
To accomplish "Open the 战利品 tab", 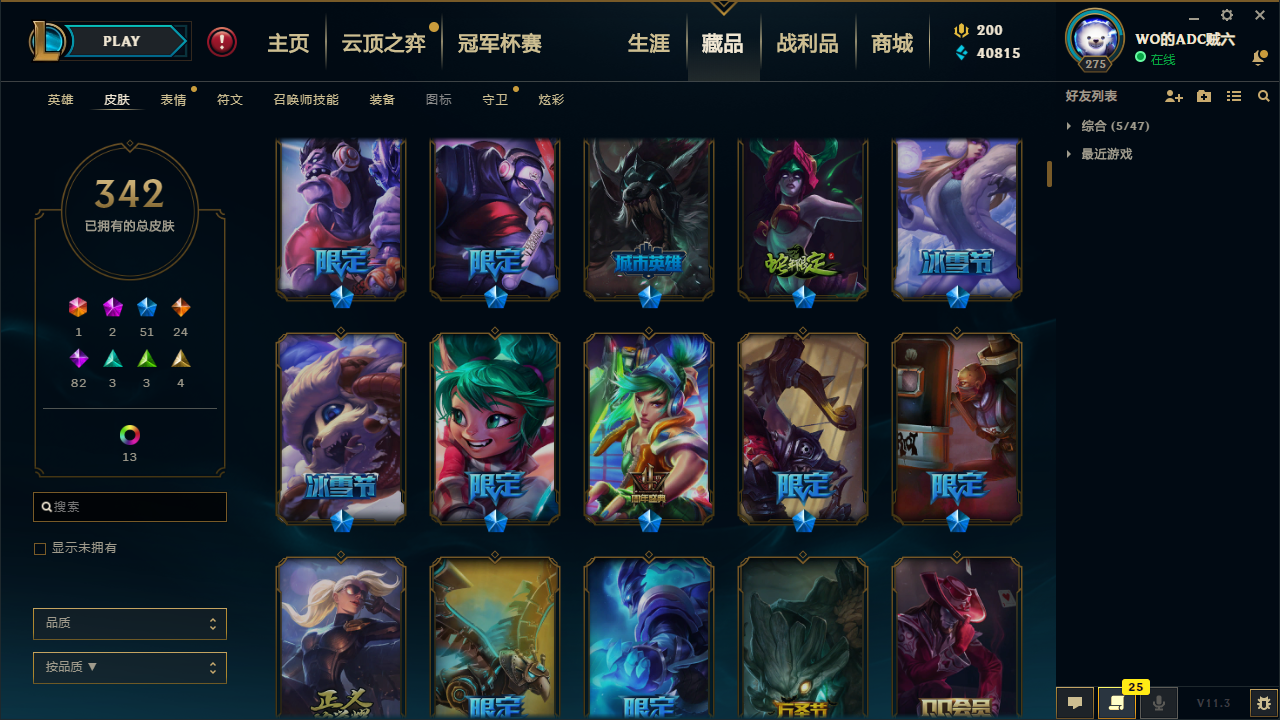I will click(x=807, y=43).
